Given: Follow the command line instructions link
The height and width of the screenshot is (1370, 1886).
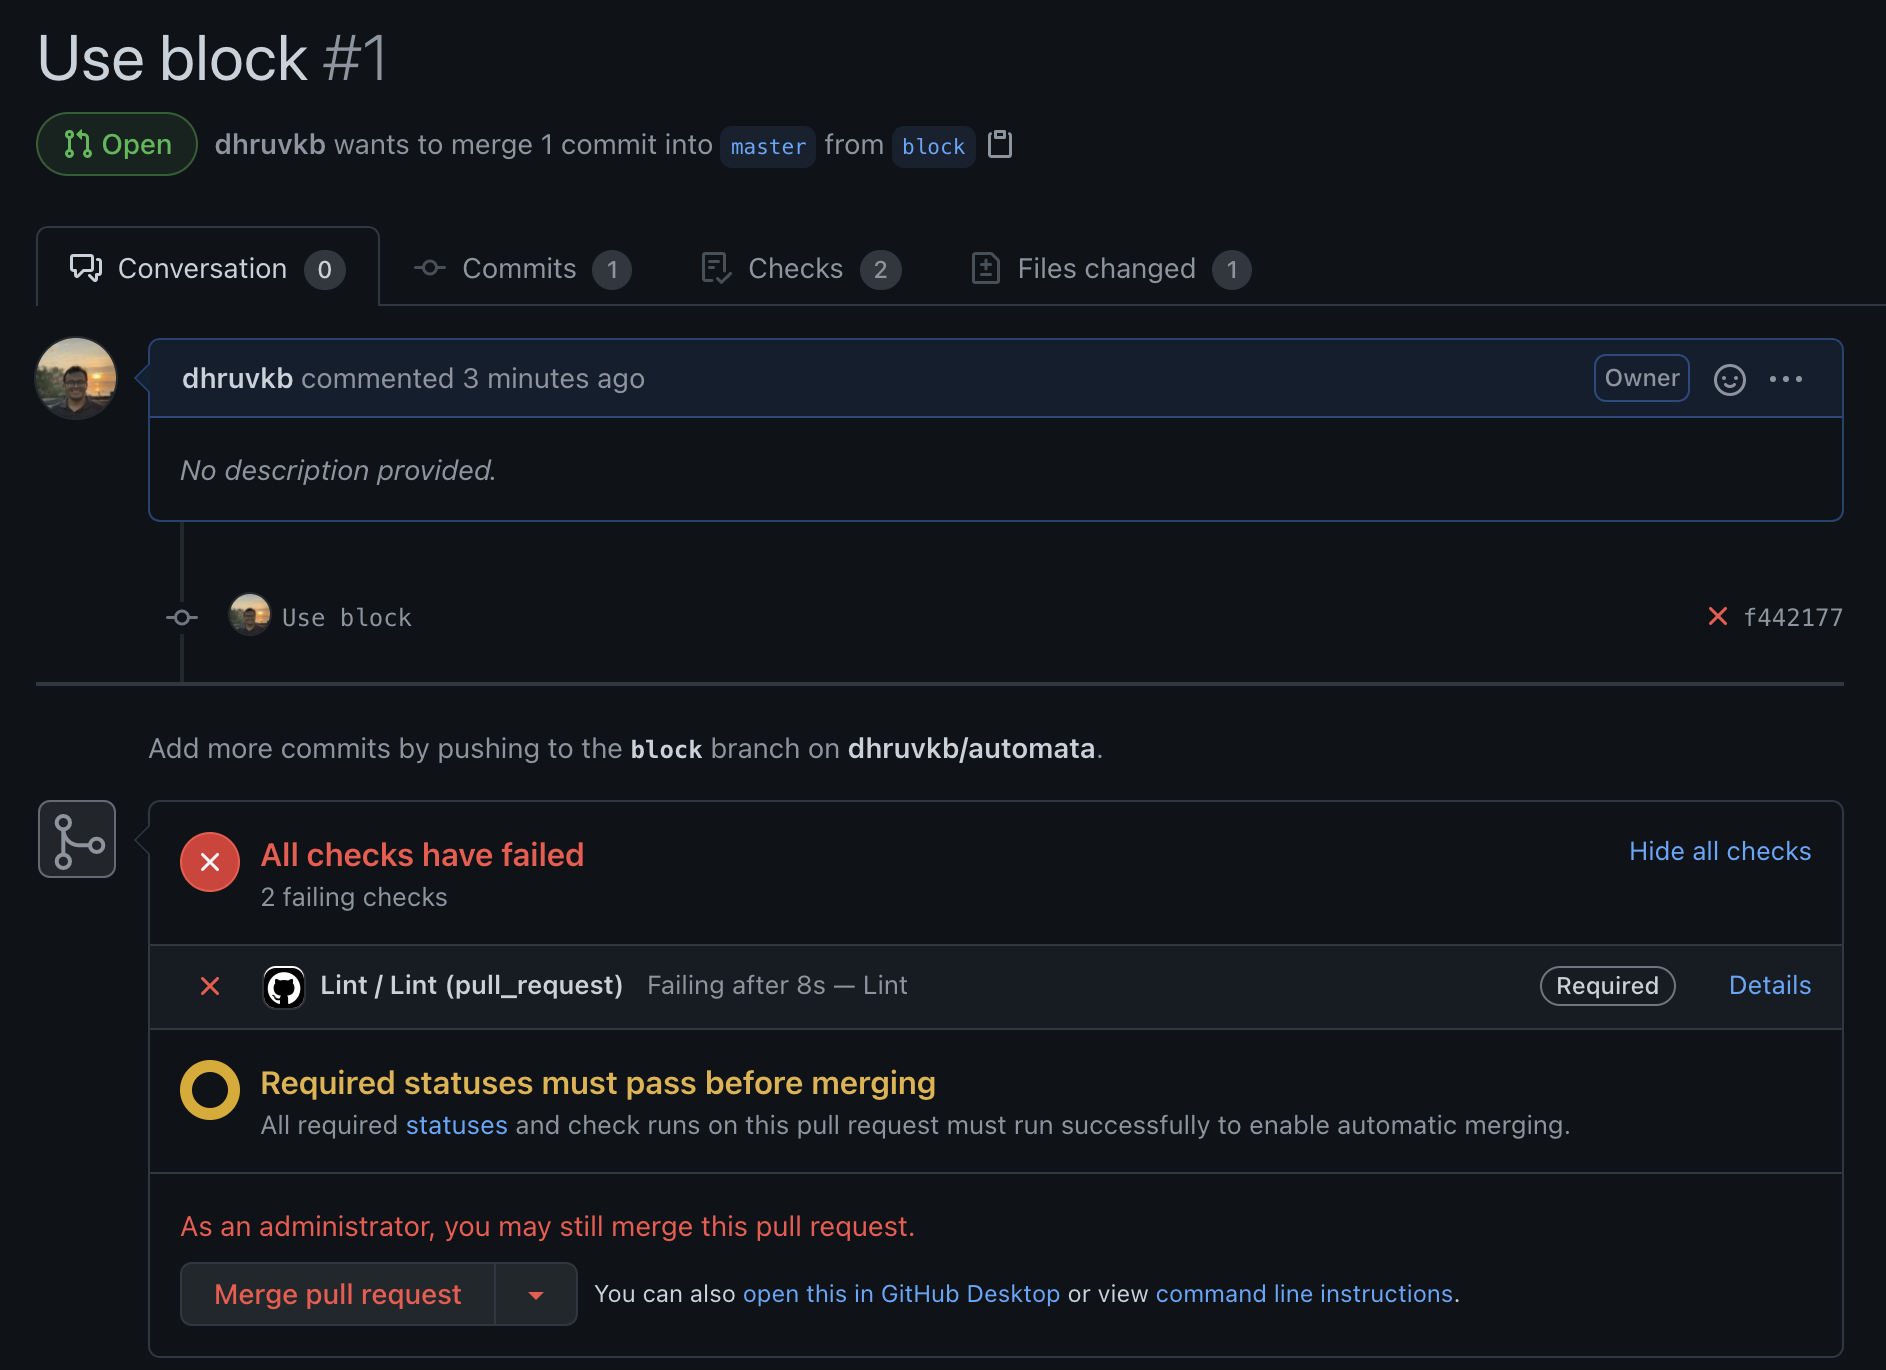Looking at the screenshot, I should [1304, 1294].
